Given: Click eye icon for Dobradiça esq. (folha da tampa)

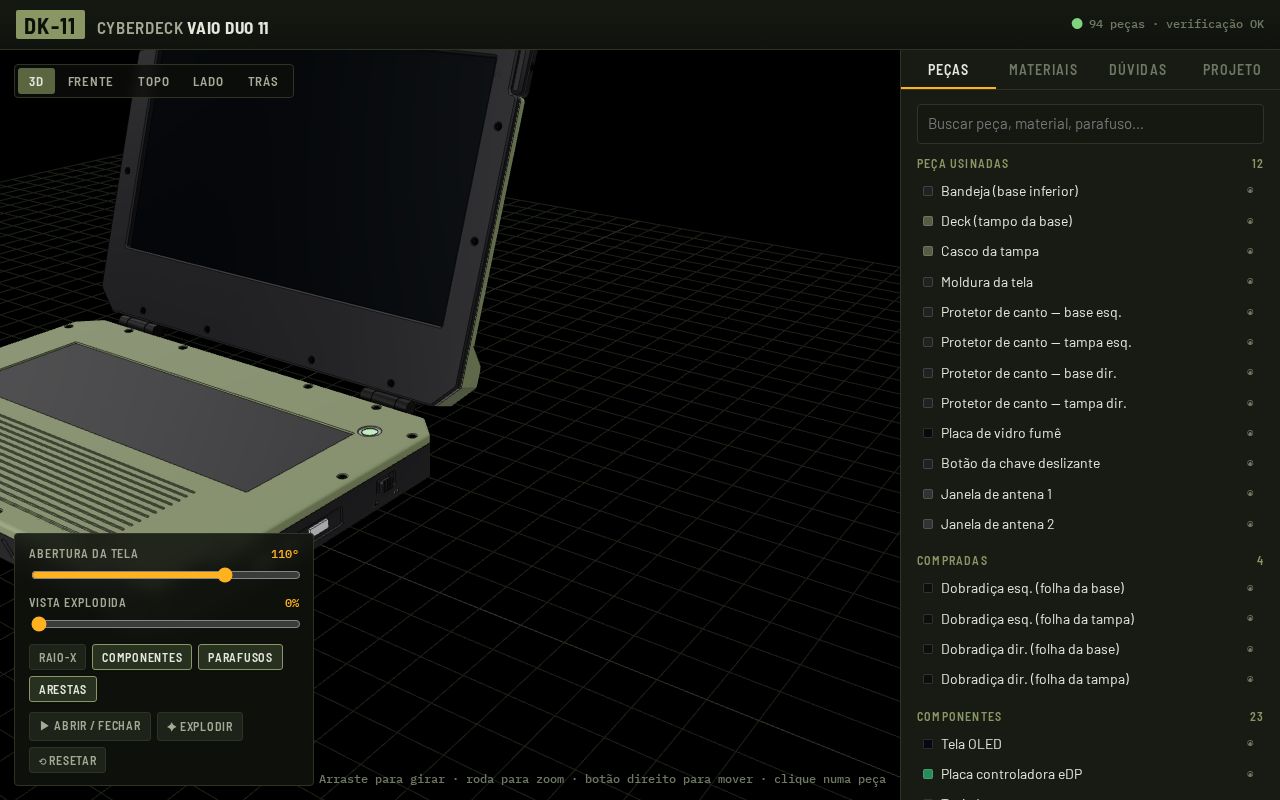Looking at the screenshot, I should [x=1250, y=619].
